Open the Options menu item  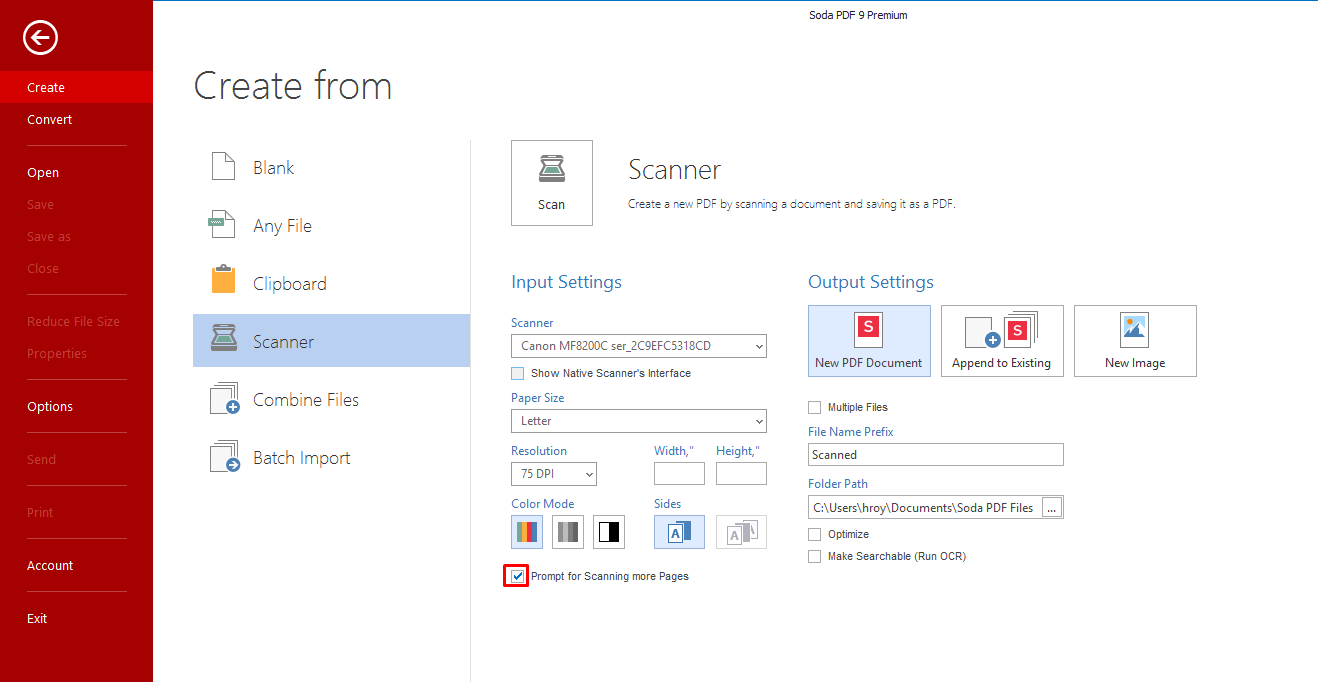[50, 406]
